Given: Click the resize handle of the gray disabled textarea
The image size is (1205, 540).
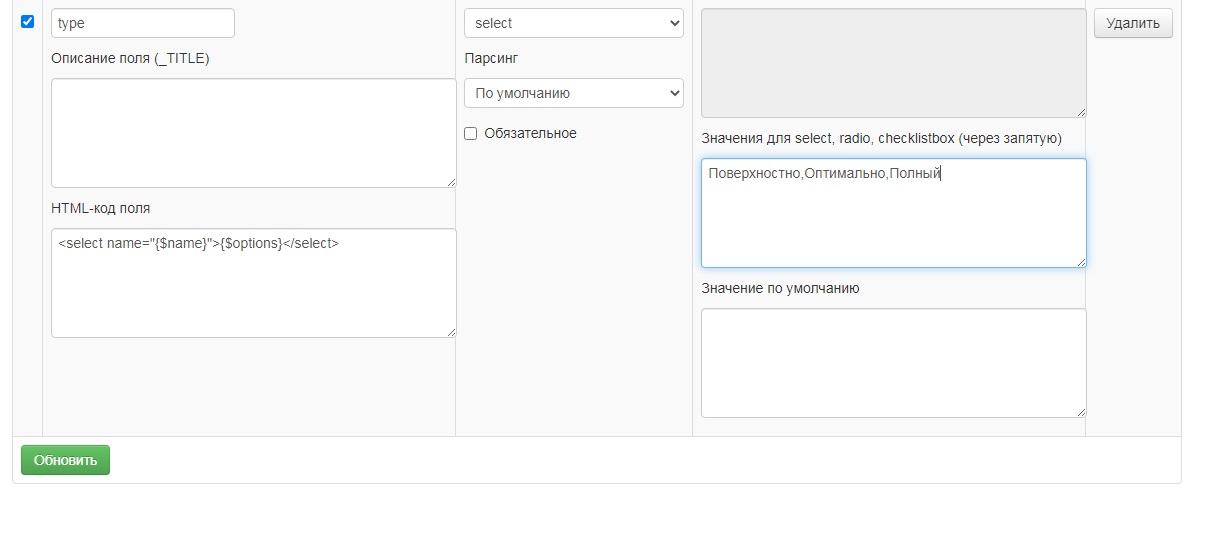Looking at the screenshot, I should [1081, 112].
